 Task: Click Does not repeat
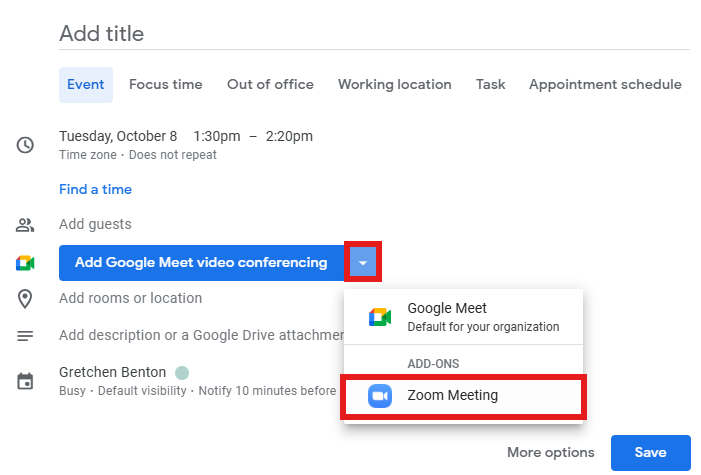(x=173, y=155)
